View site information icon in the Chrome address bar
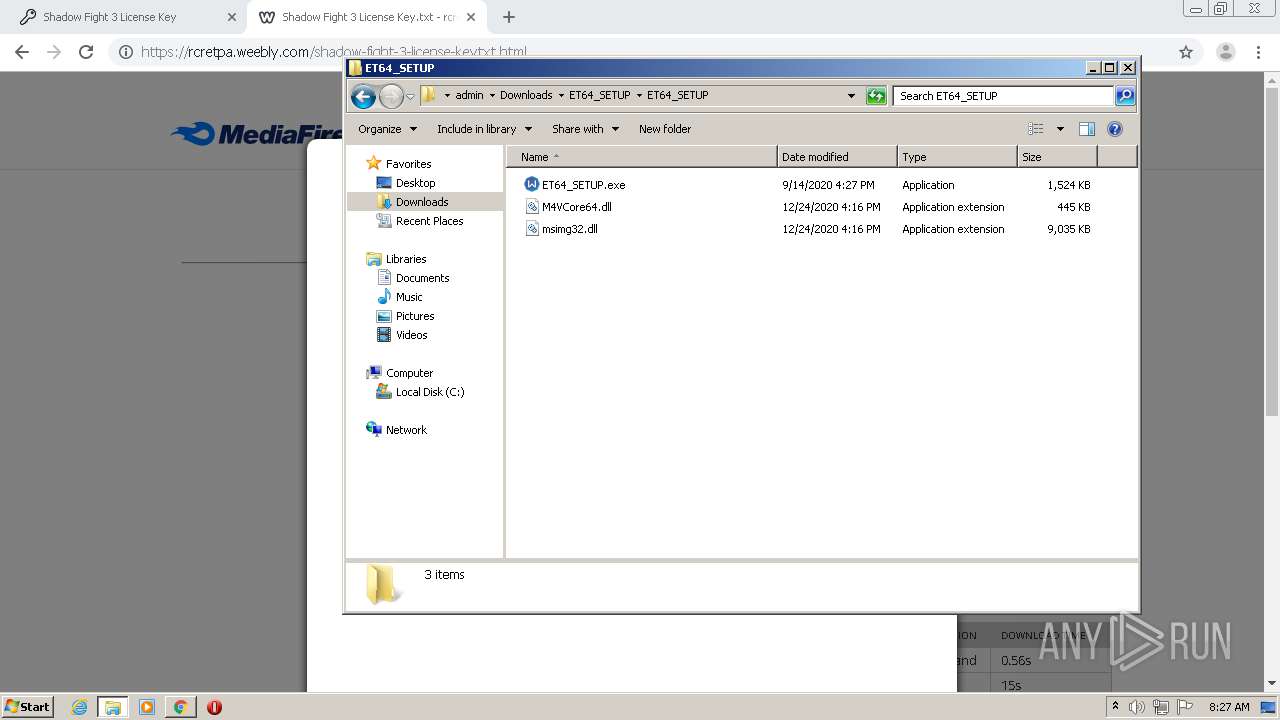1280x720 pixels. click(126, 52)
